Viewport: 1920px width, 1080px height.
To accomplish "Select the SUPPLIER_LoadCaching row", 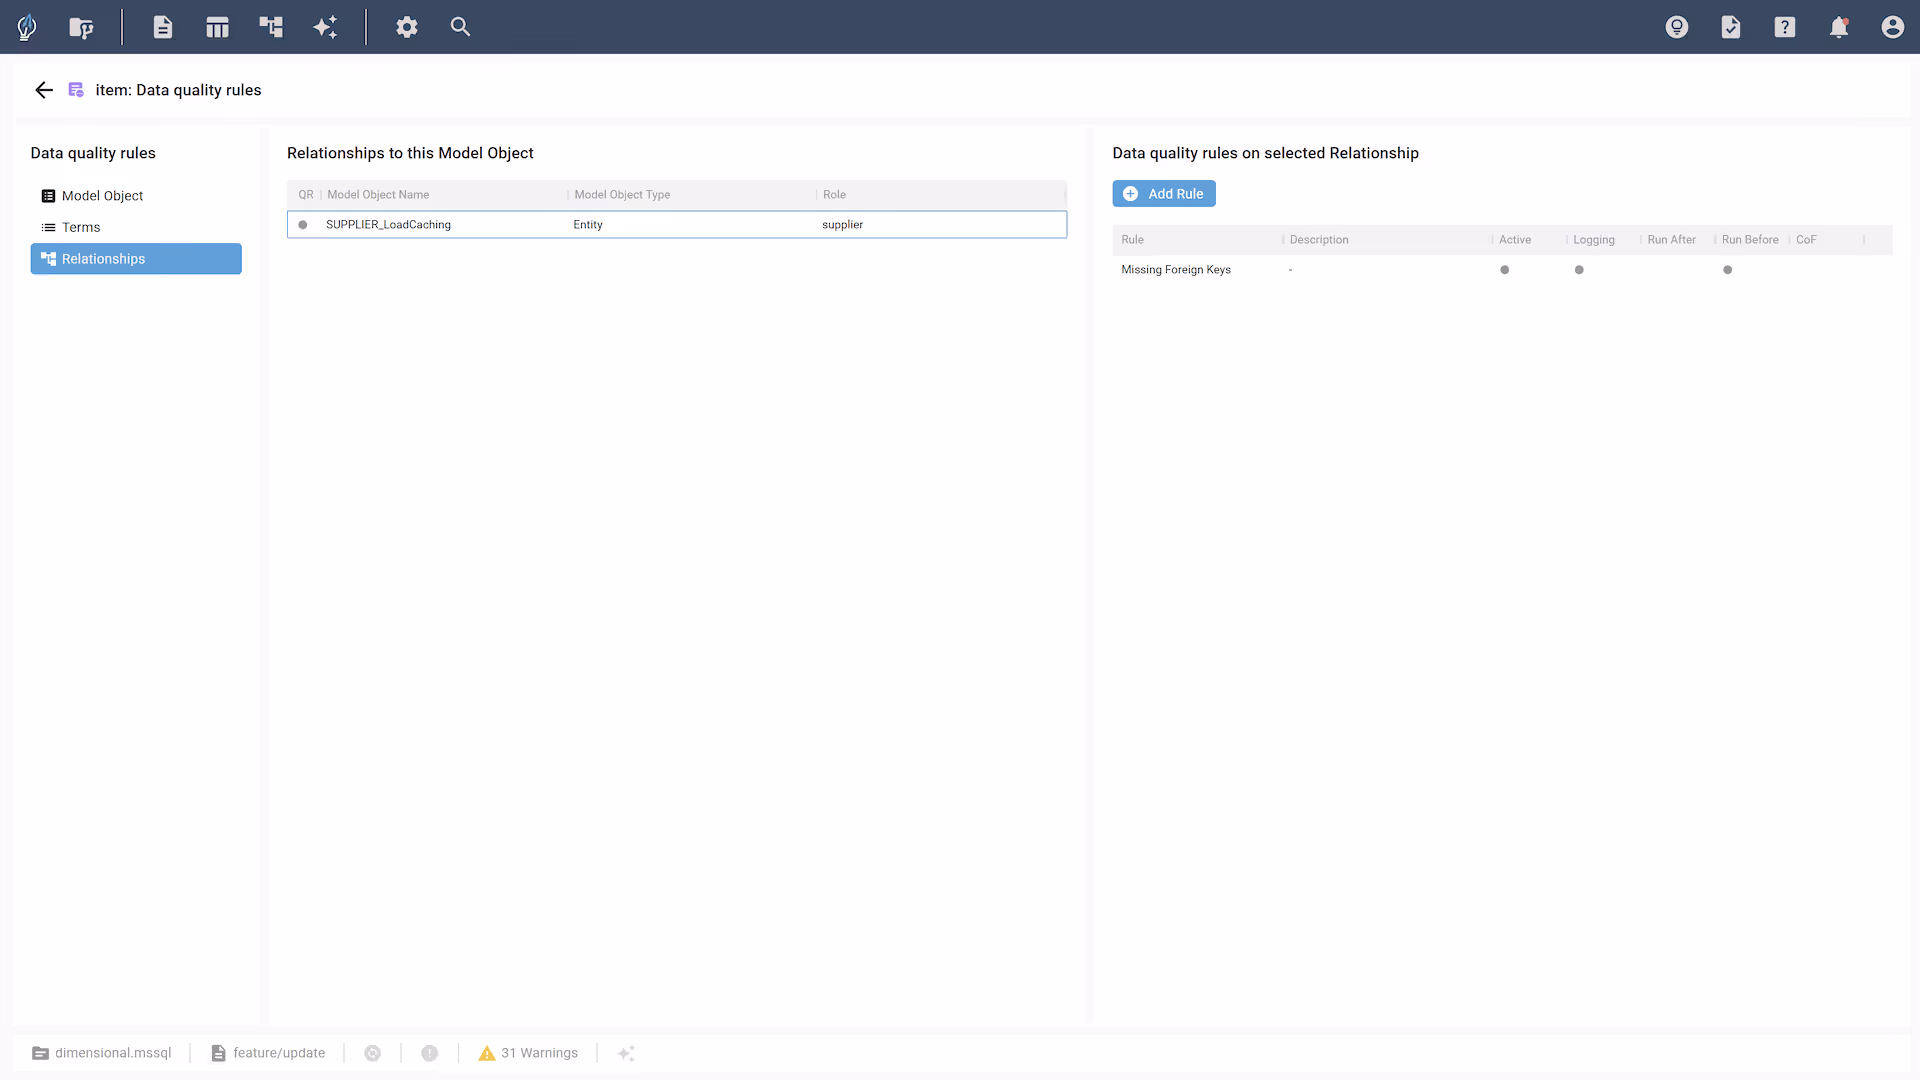I will click(676, 225).
